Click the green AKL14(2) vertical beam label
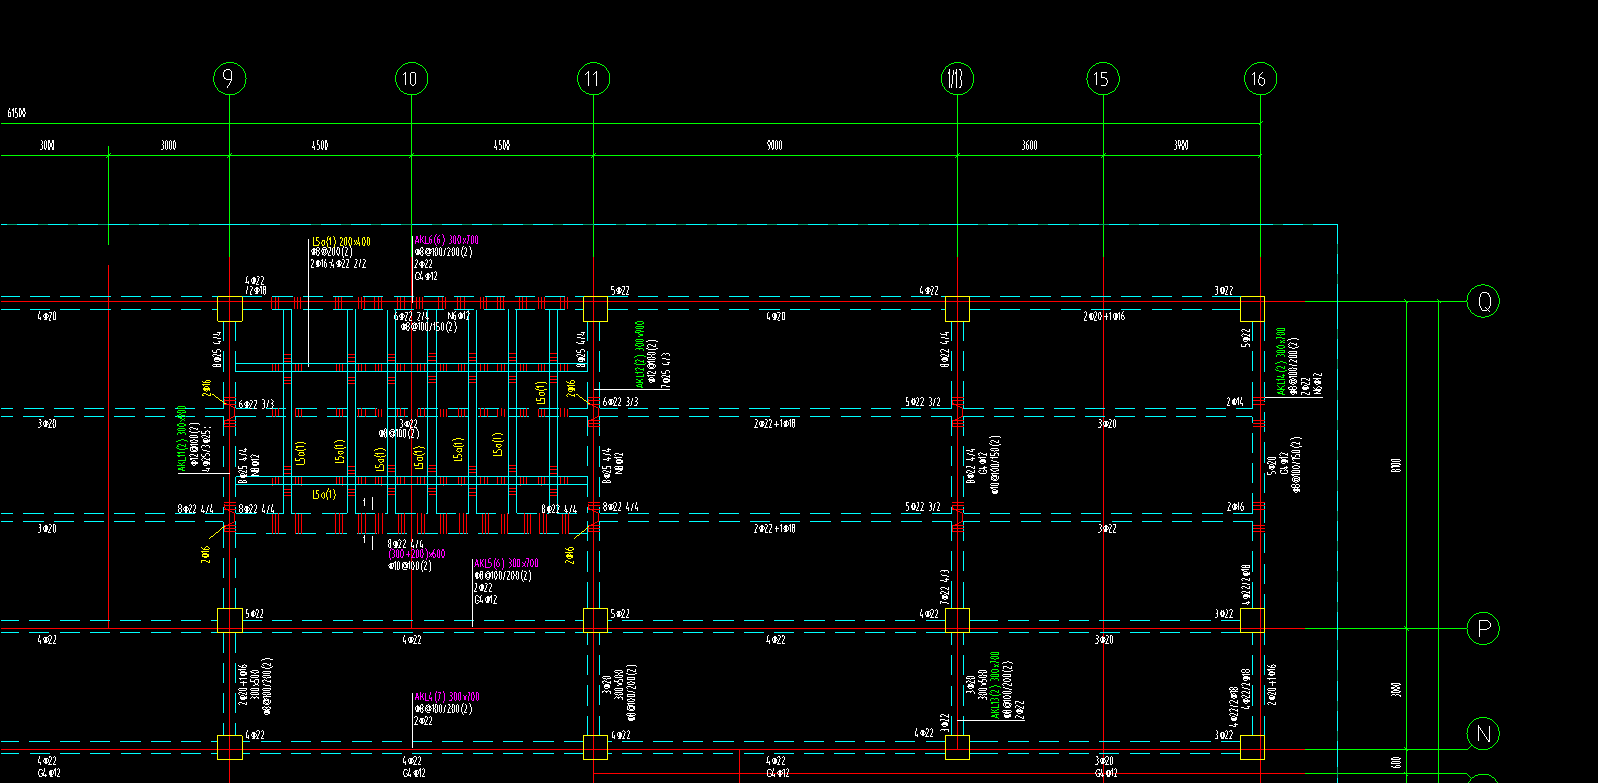Image resolution: width=1598 pixels, height=783 pixels. tap(1281, 361)
